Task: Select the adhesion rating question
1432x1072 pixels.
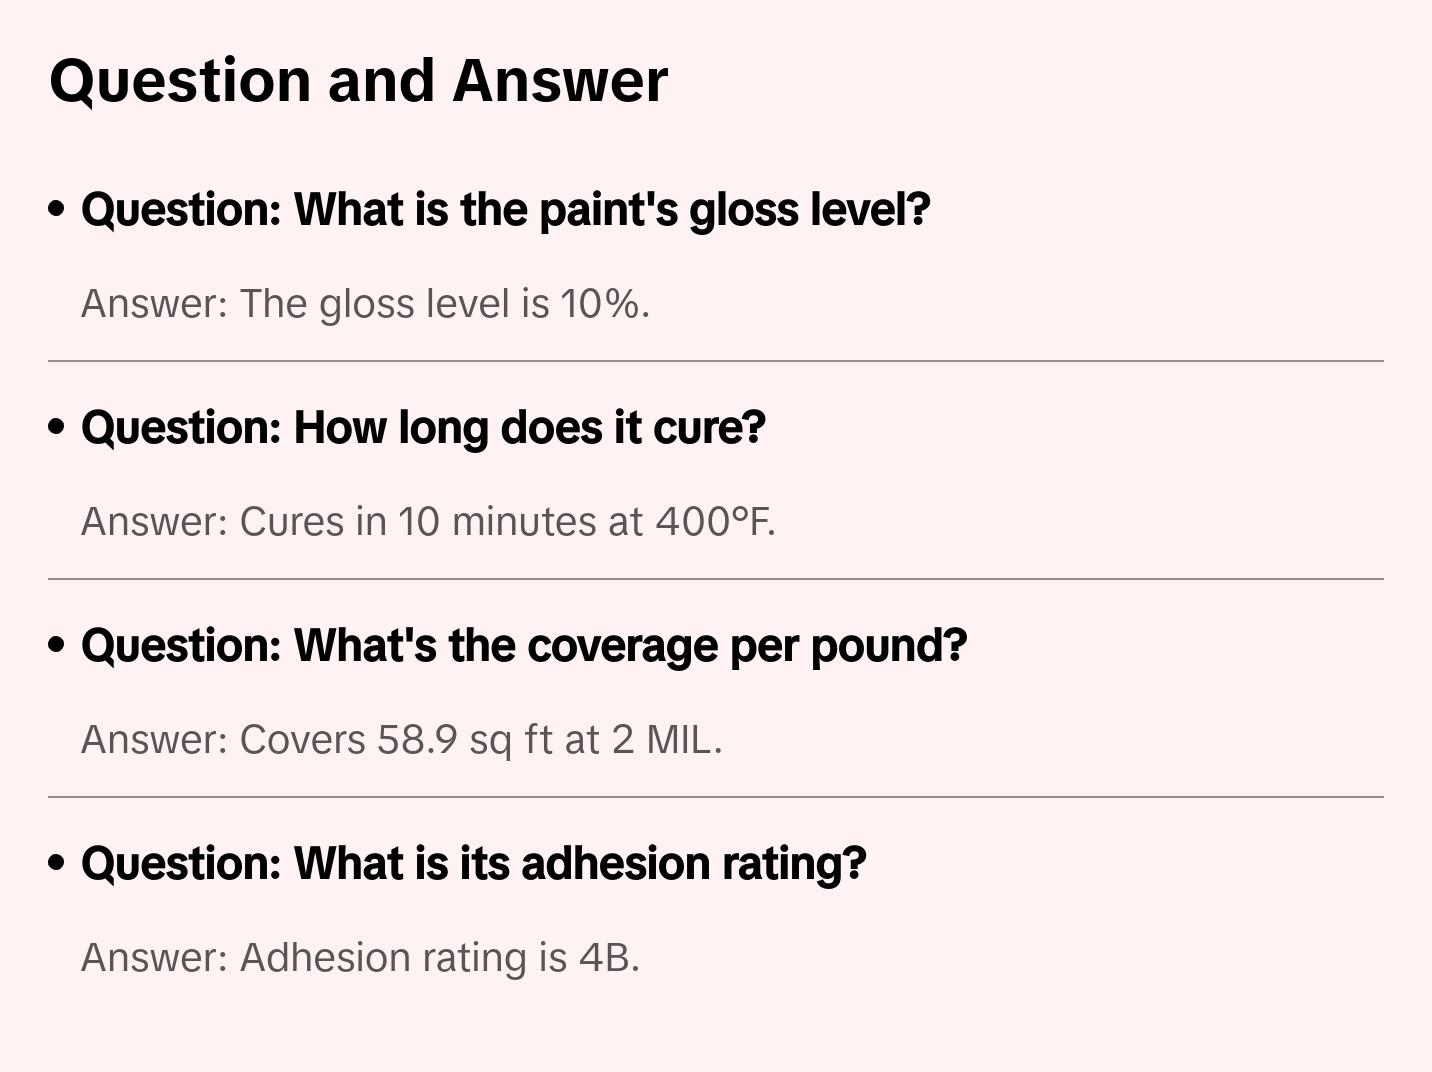Action: [474, 864]
